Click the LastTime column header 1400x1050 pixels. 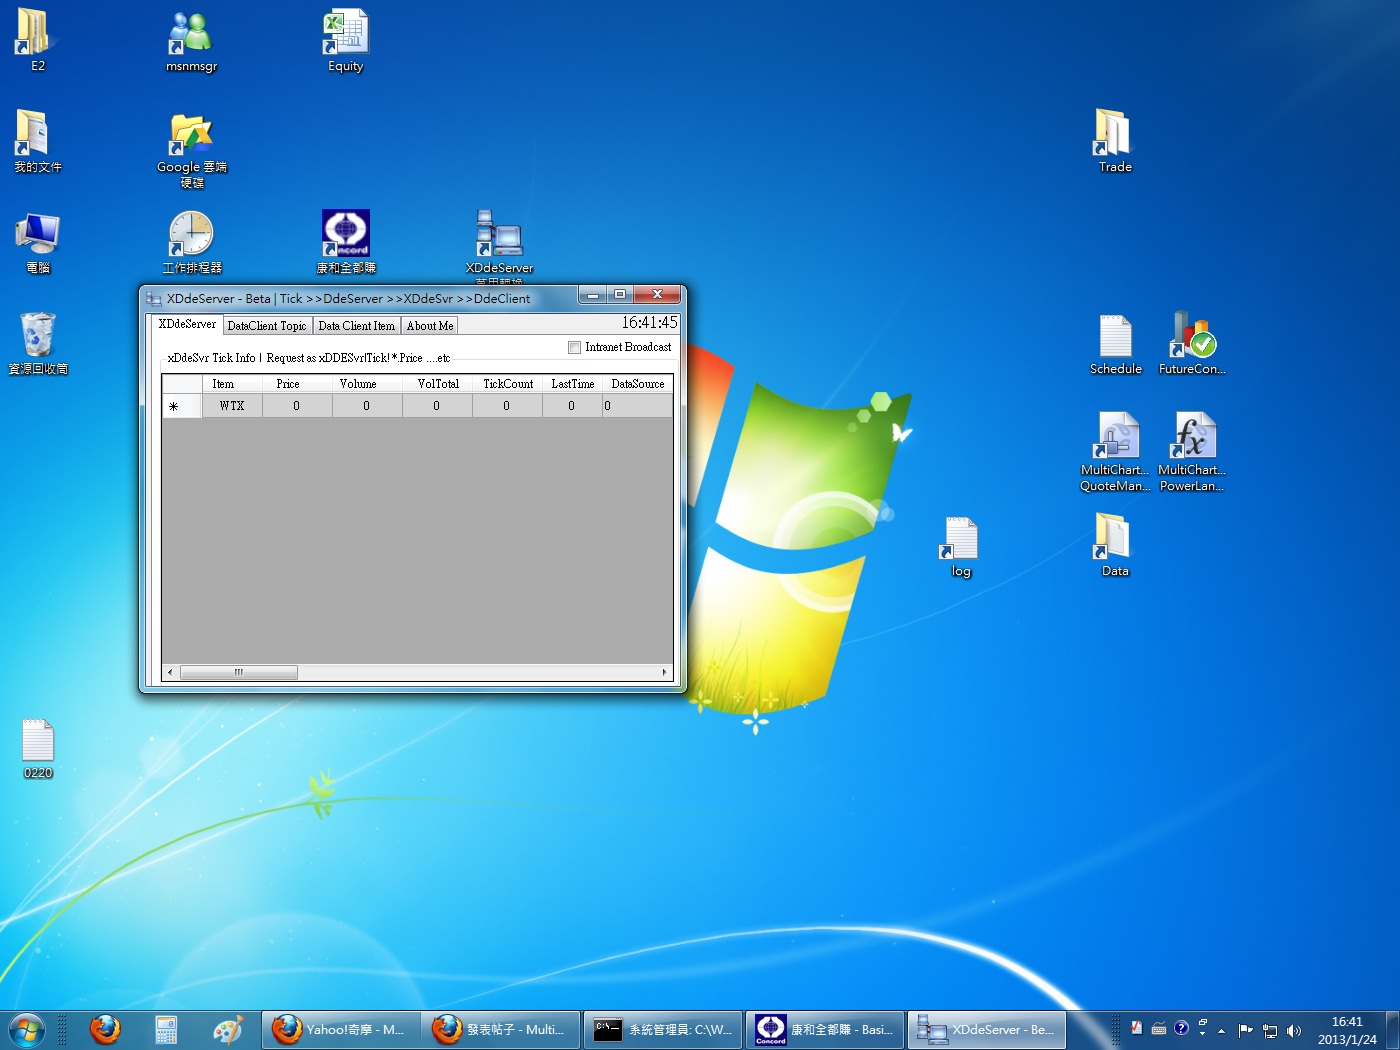click(573, 384)
